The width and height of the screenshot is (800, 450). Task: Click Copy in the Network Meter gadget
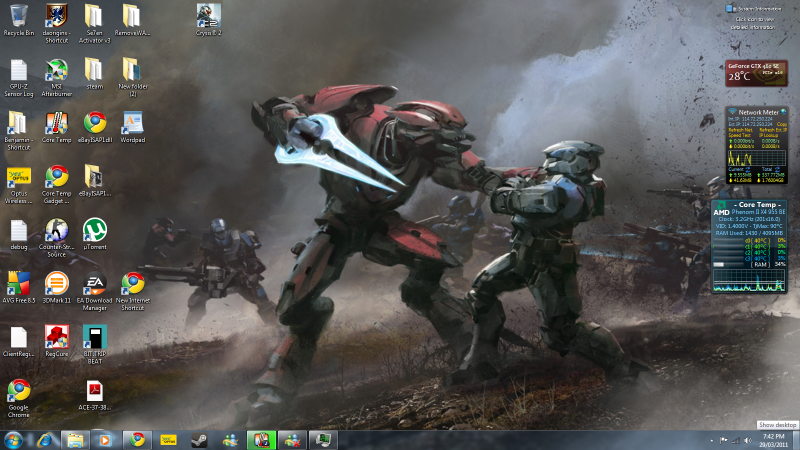781,124
